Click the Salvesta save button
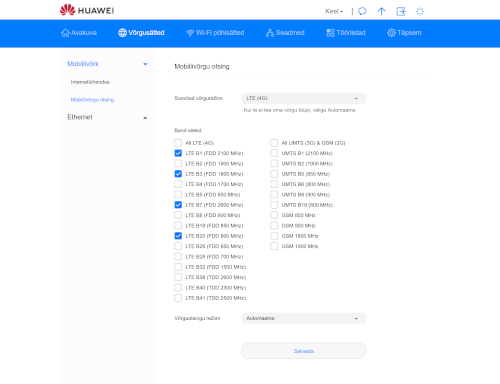The height and width of the screenshot is (384, 500). [x=304, y=351]
